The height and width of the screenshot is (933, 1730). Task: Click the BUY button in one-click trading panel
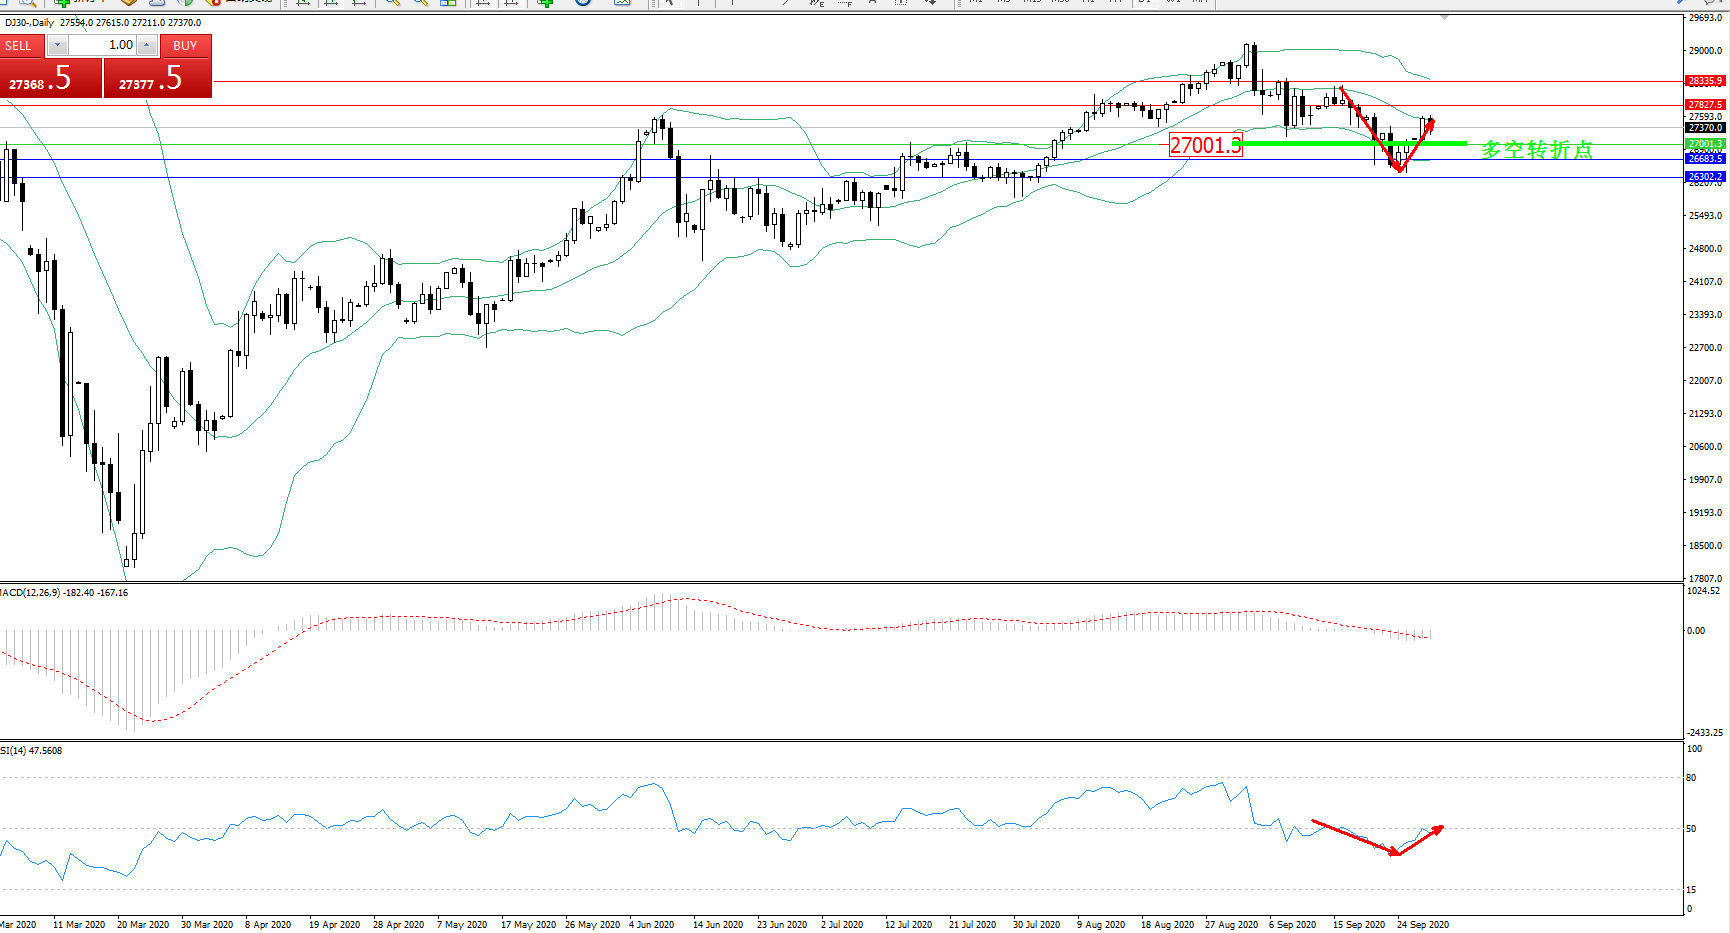coord(185,45)
